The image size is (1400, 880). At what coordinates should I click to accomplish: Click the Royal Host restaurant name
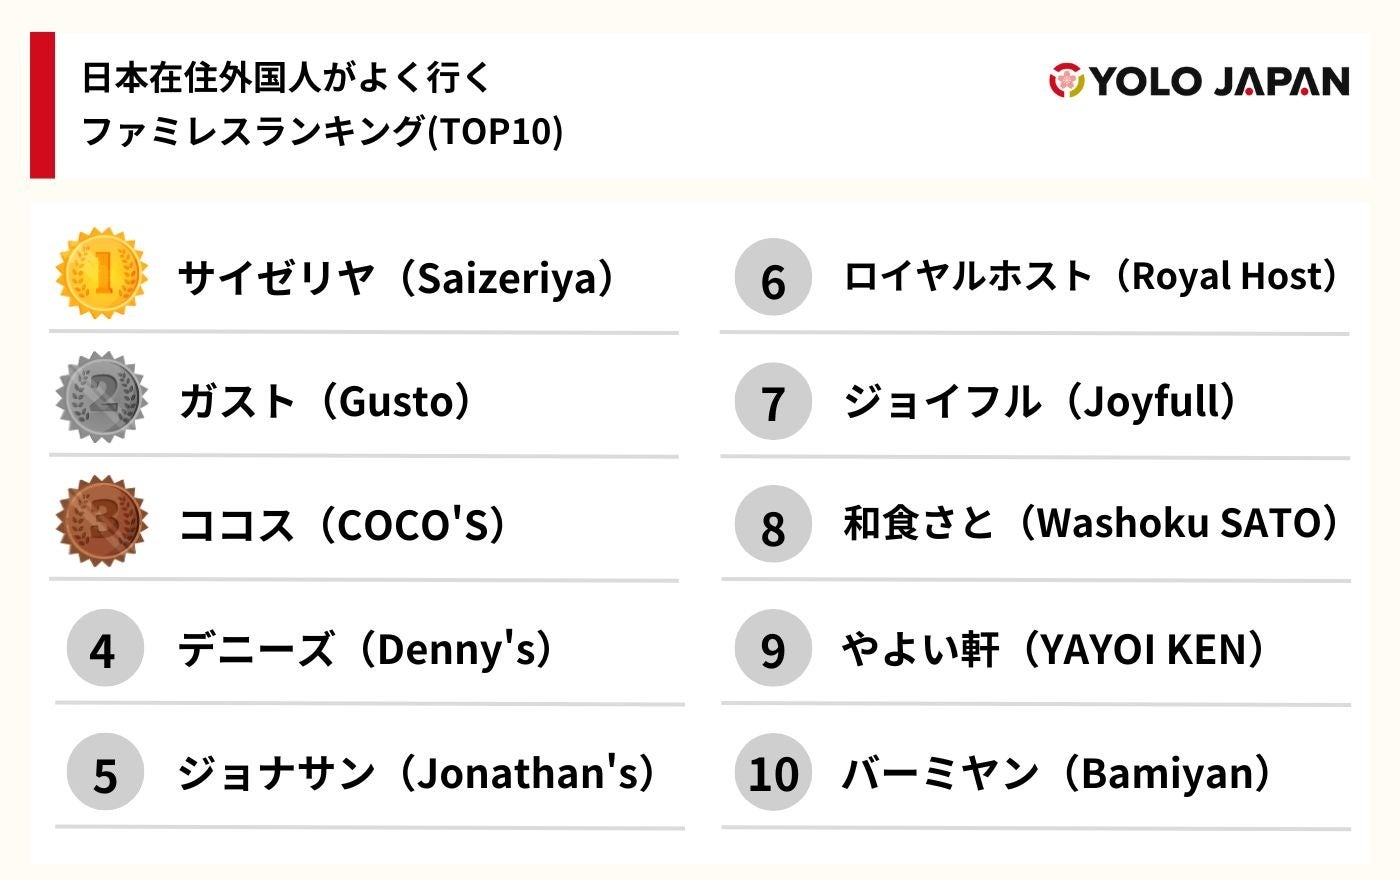pos(1091,276)
